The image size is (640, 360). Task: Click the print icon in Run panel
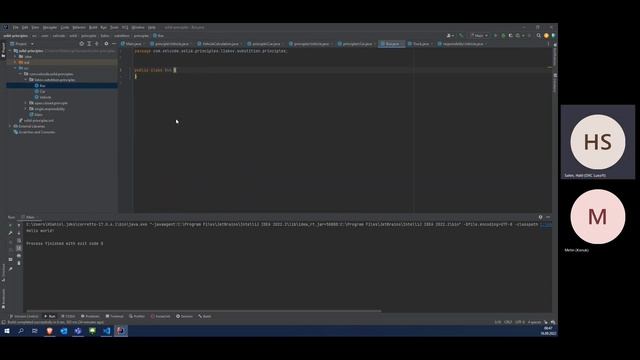19,256
